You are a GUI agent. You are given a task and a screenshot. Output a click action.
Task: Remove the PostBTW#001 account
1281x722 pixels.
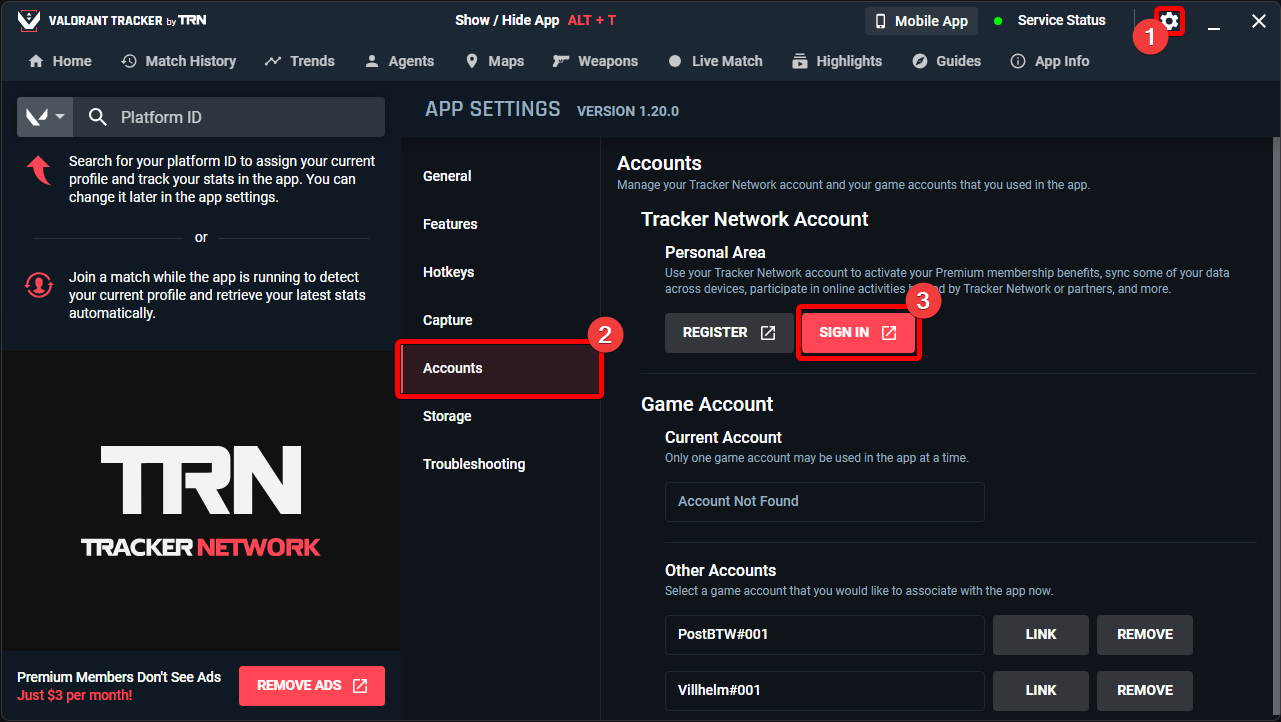(1144, 635)
